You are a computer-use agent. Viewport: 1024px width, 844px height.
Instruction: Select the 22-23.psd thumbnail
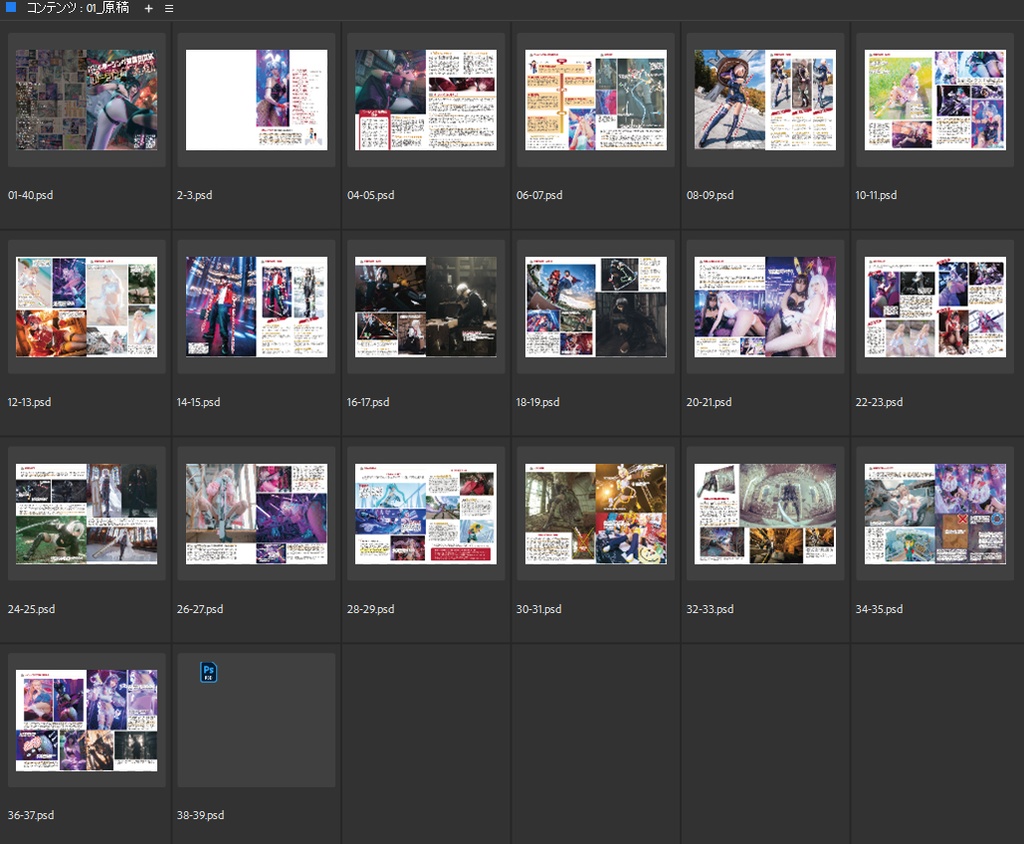(935, 307)
